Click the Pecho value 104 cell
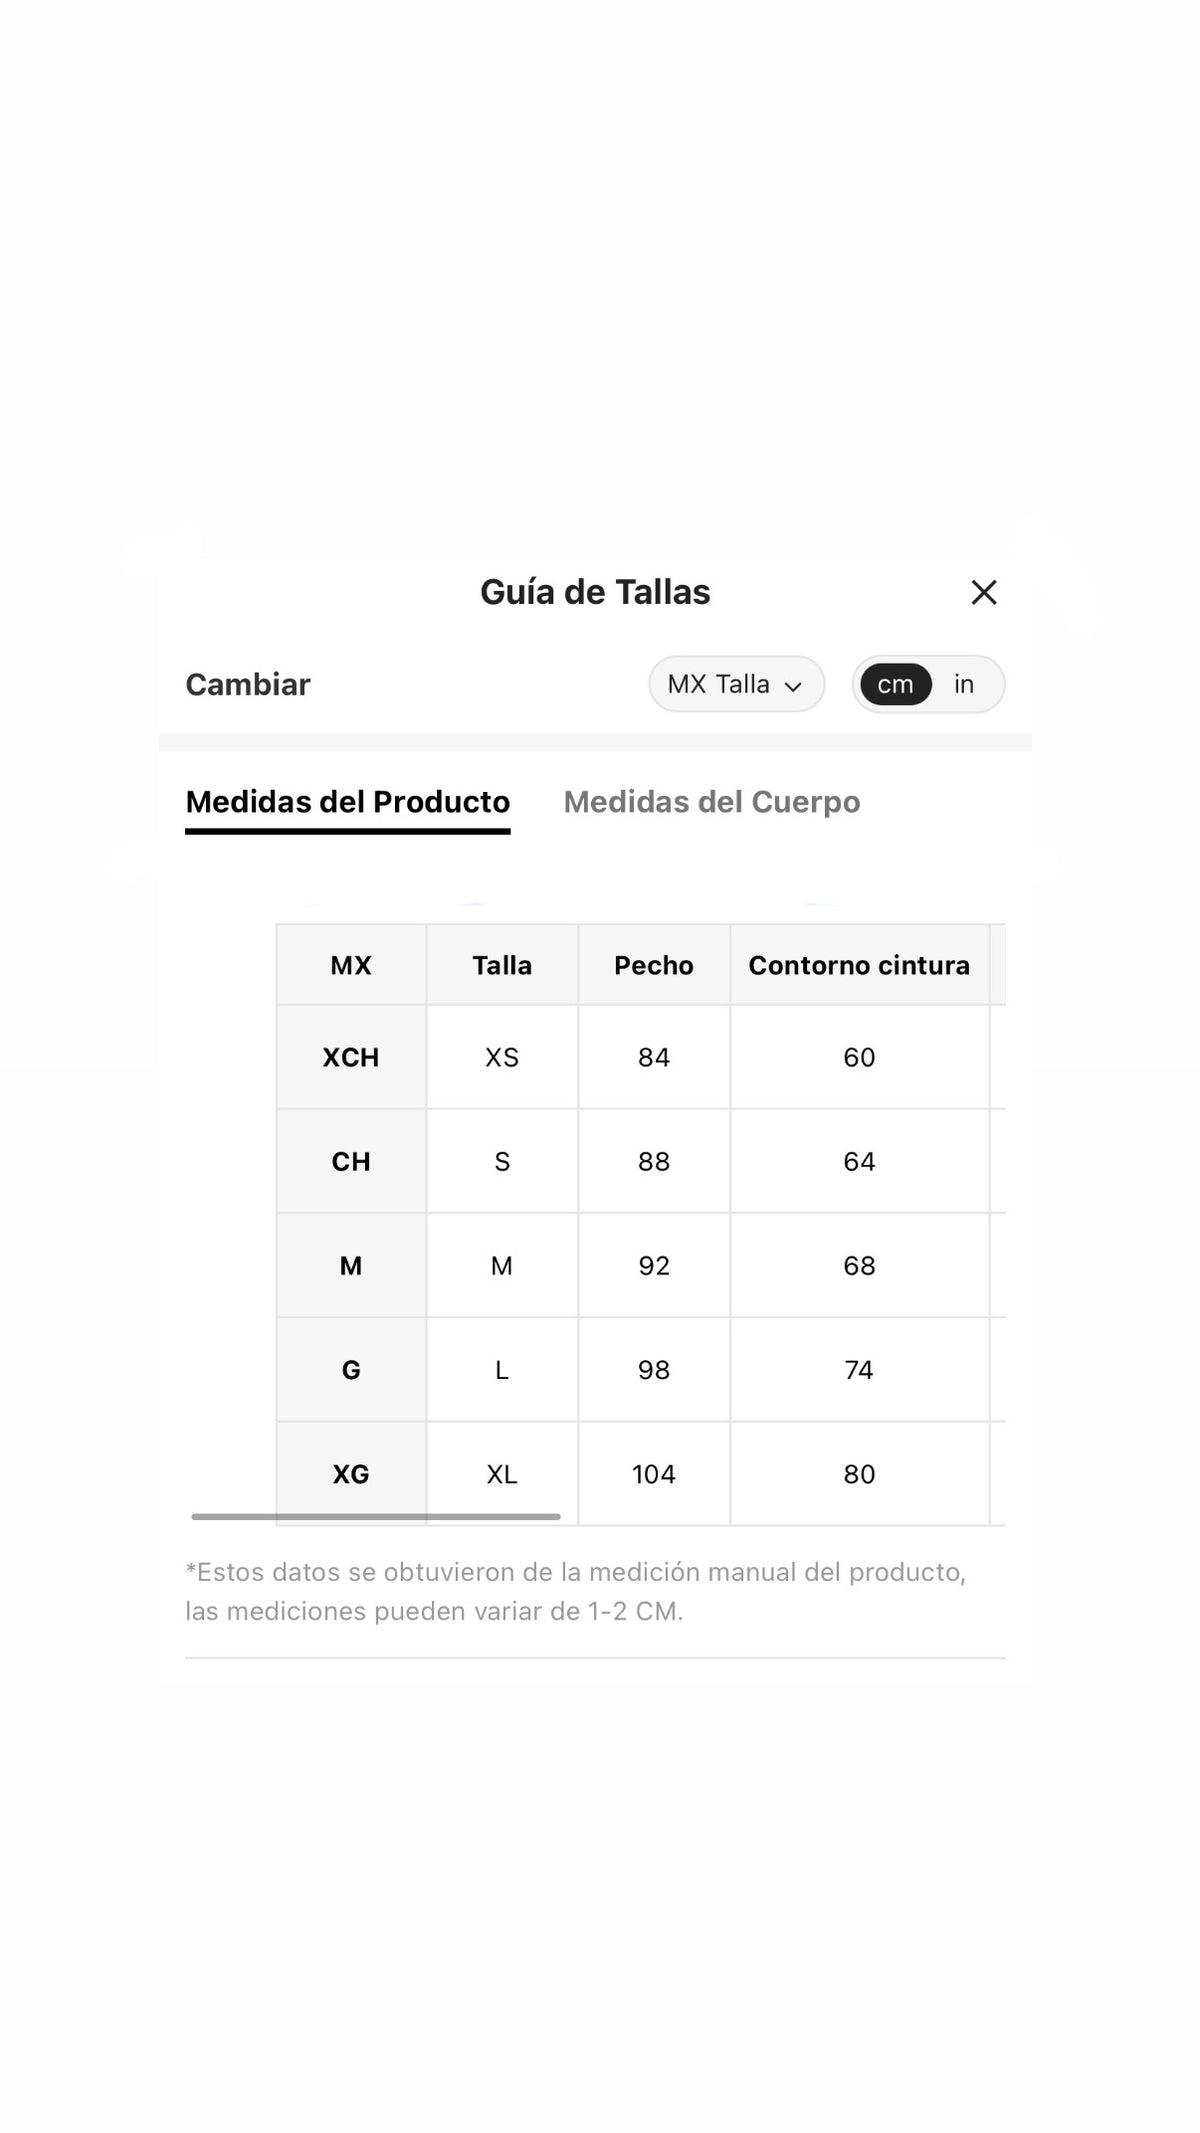Viewport: 1200px width, 2133px height. [654, 1473]
